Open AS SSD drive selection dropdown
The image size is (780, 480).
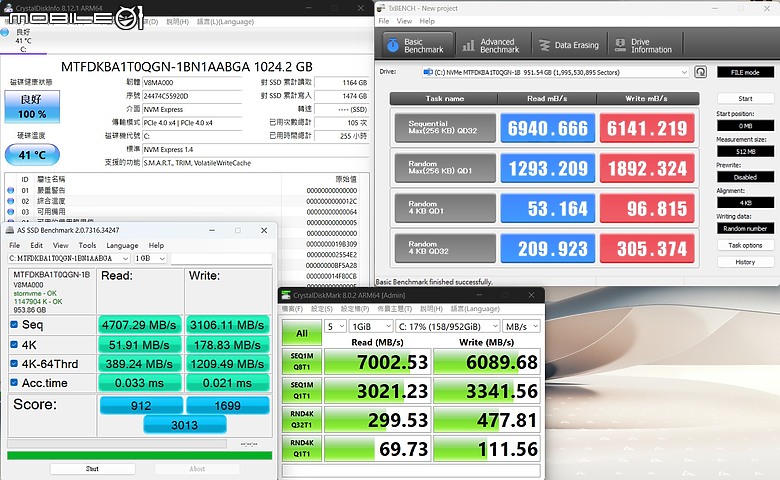[69, 259]
